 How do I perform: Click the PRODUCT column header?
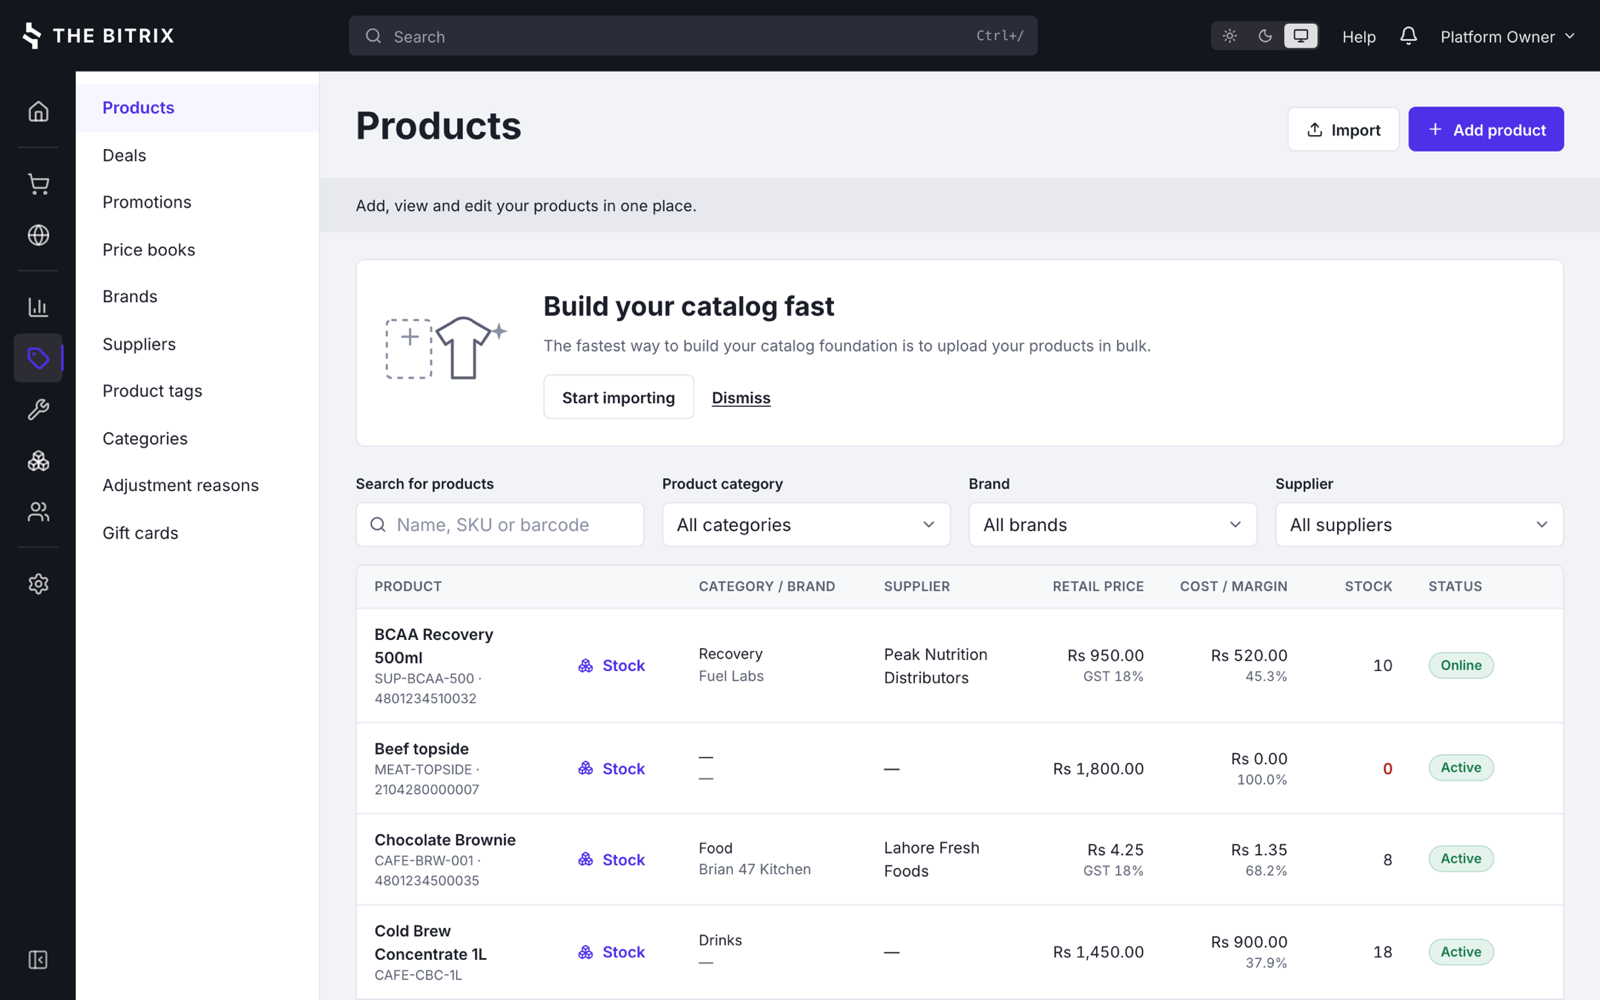[408, 587]
